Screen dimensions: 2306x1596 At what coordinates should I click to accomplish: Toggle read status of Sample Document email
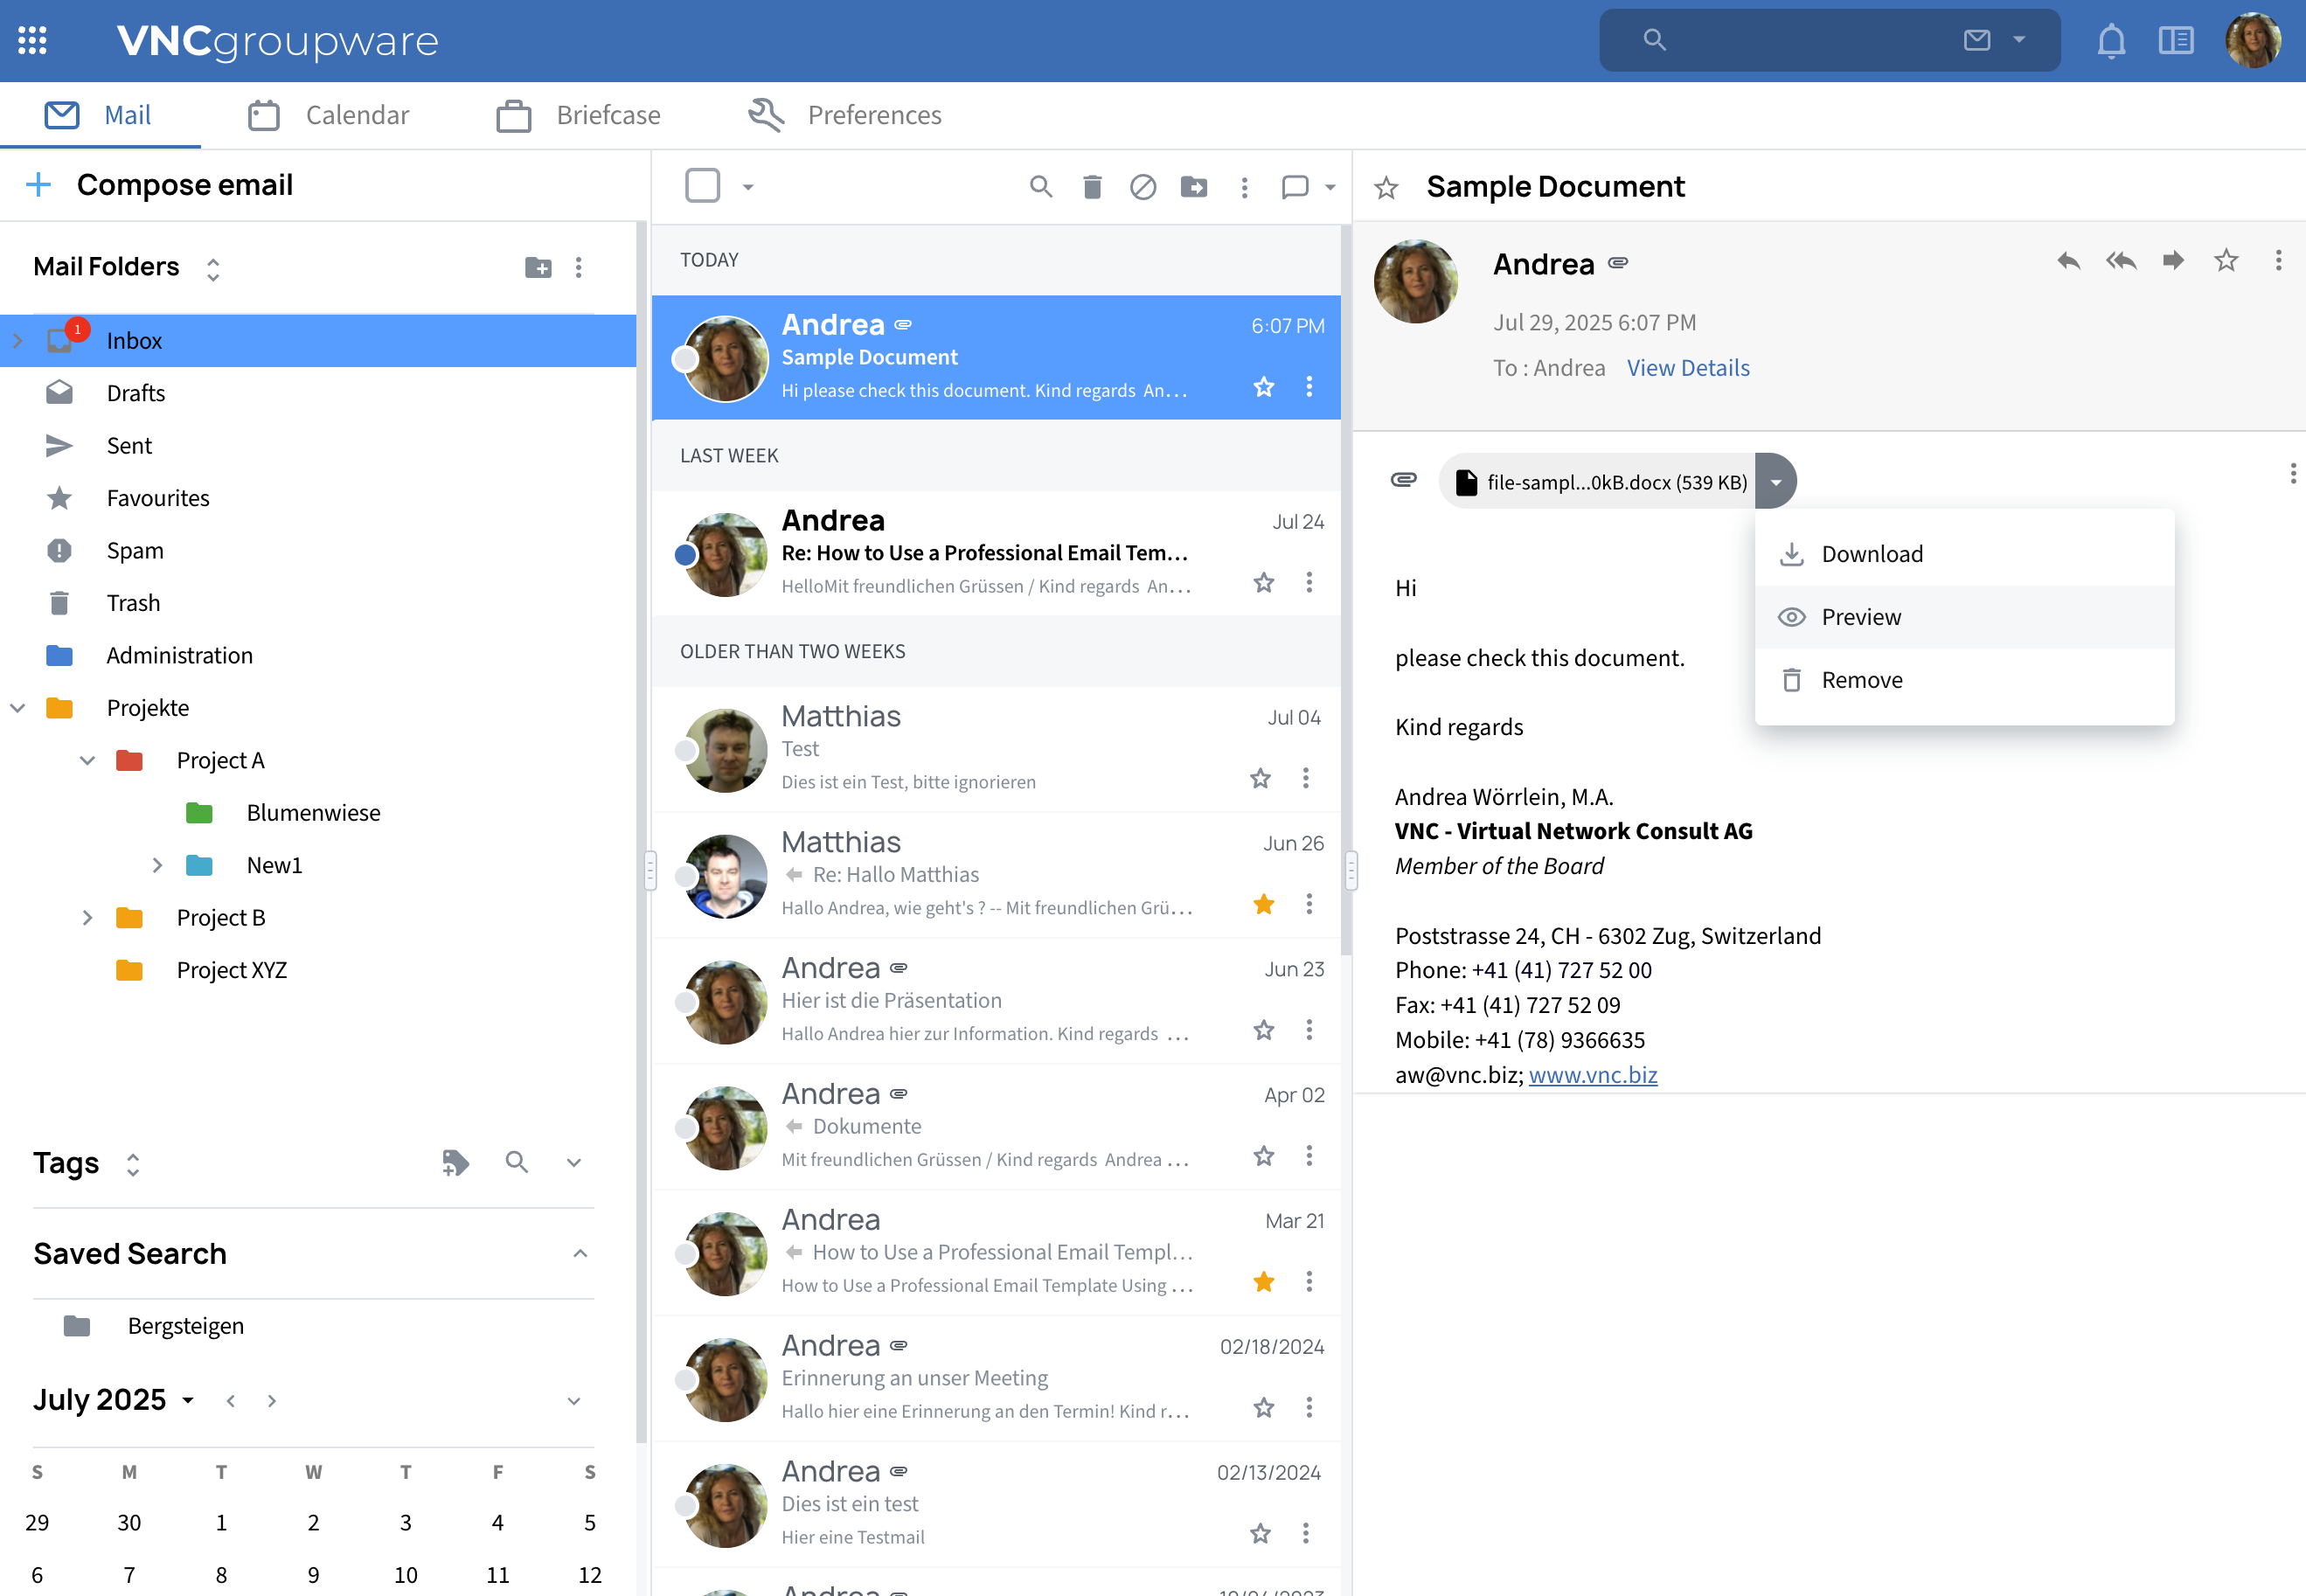pos(685,359)
